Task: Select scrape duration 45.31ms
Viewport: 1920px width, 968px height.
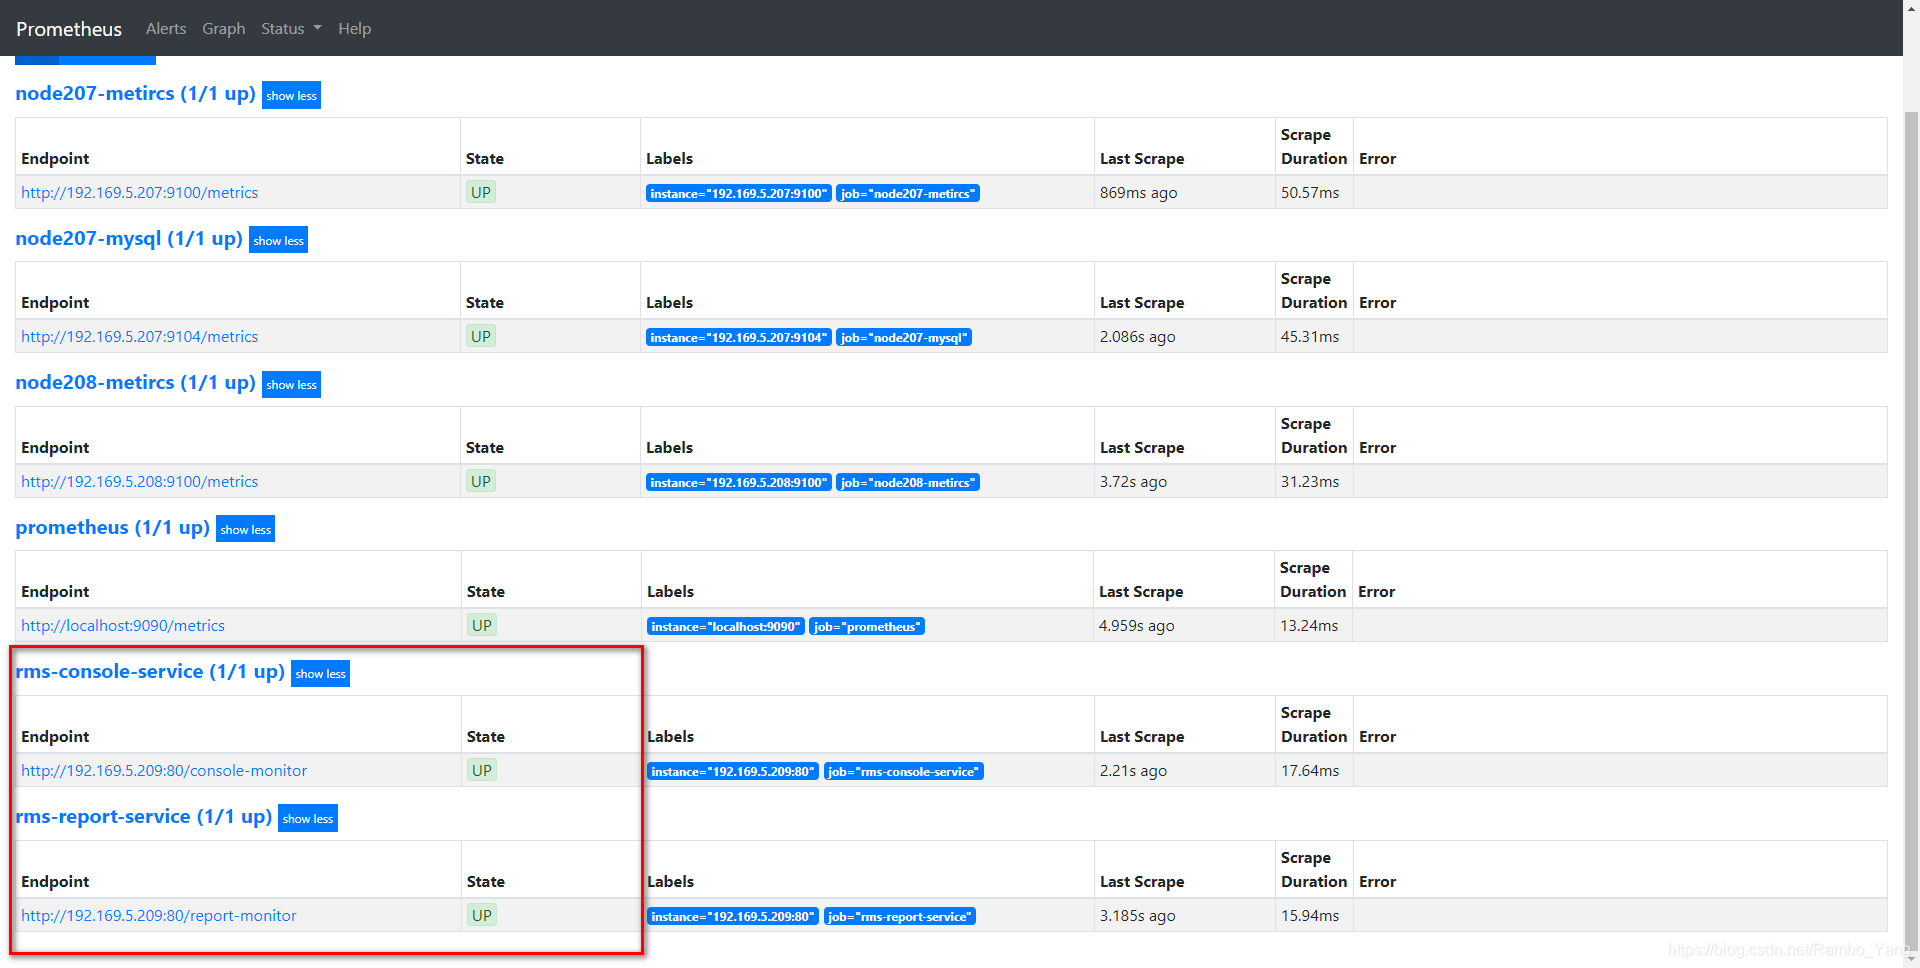Action: [1310, 337]
